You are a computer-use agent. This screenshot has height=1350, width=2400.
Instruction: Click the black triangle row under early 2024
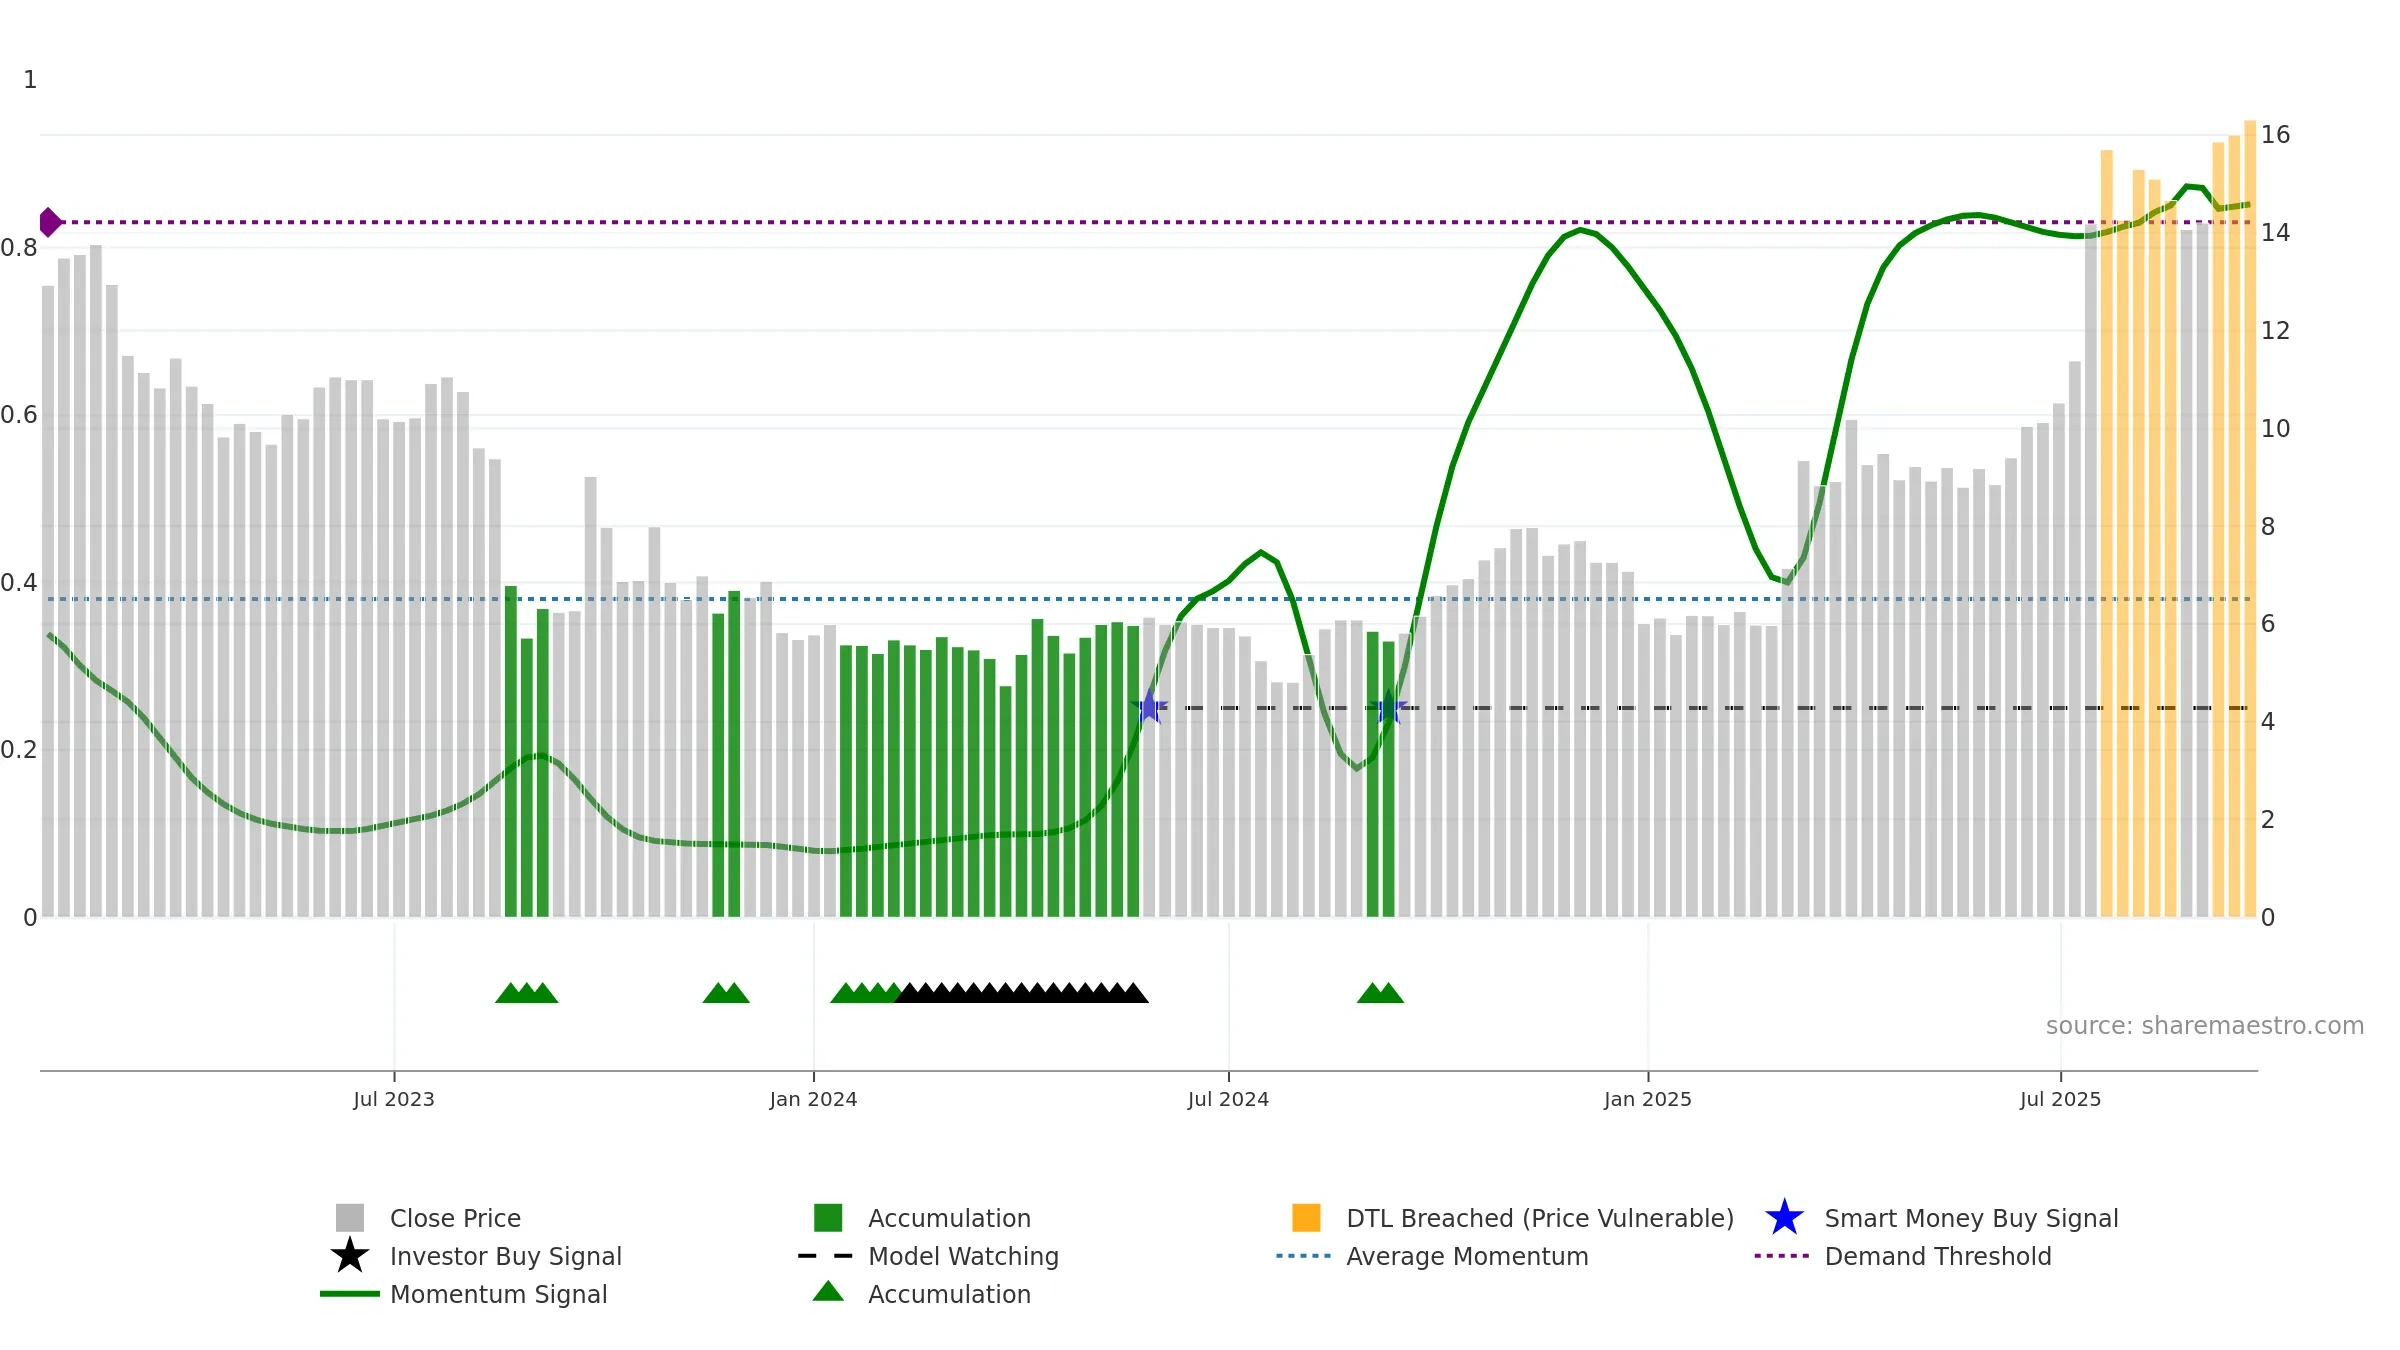tap(1021, 993)
